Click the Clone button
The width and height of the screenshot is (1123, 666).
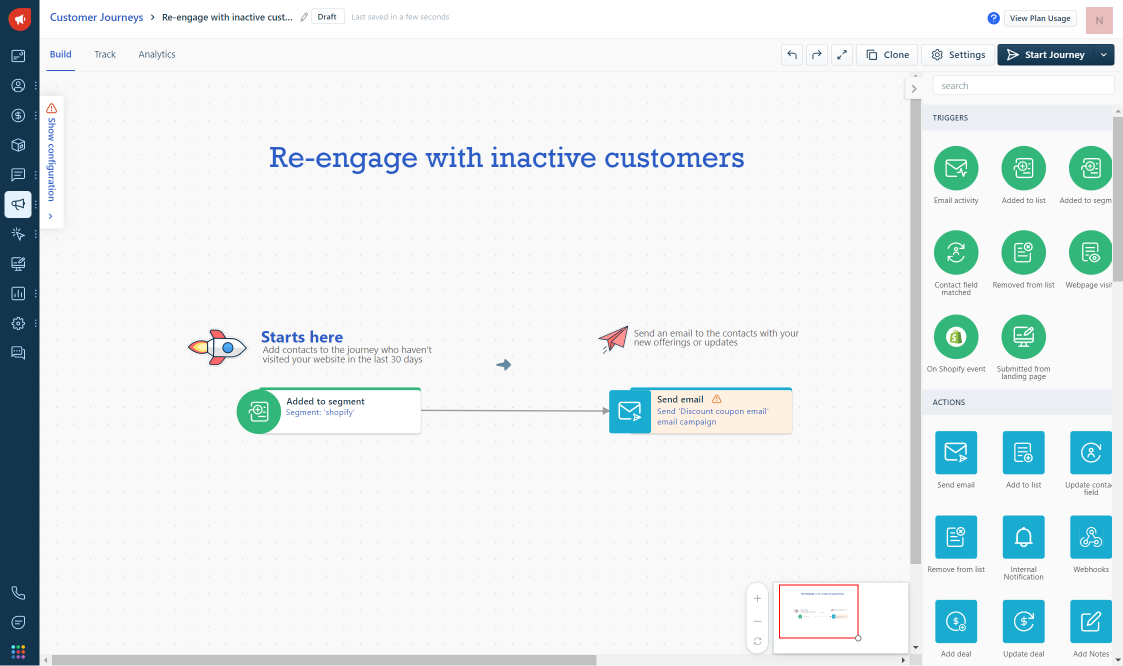(887, 55)
